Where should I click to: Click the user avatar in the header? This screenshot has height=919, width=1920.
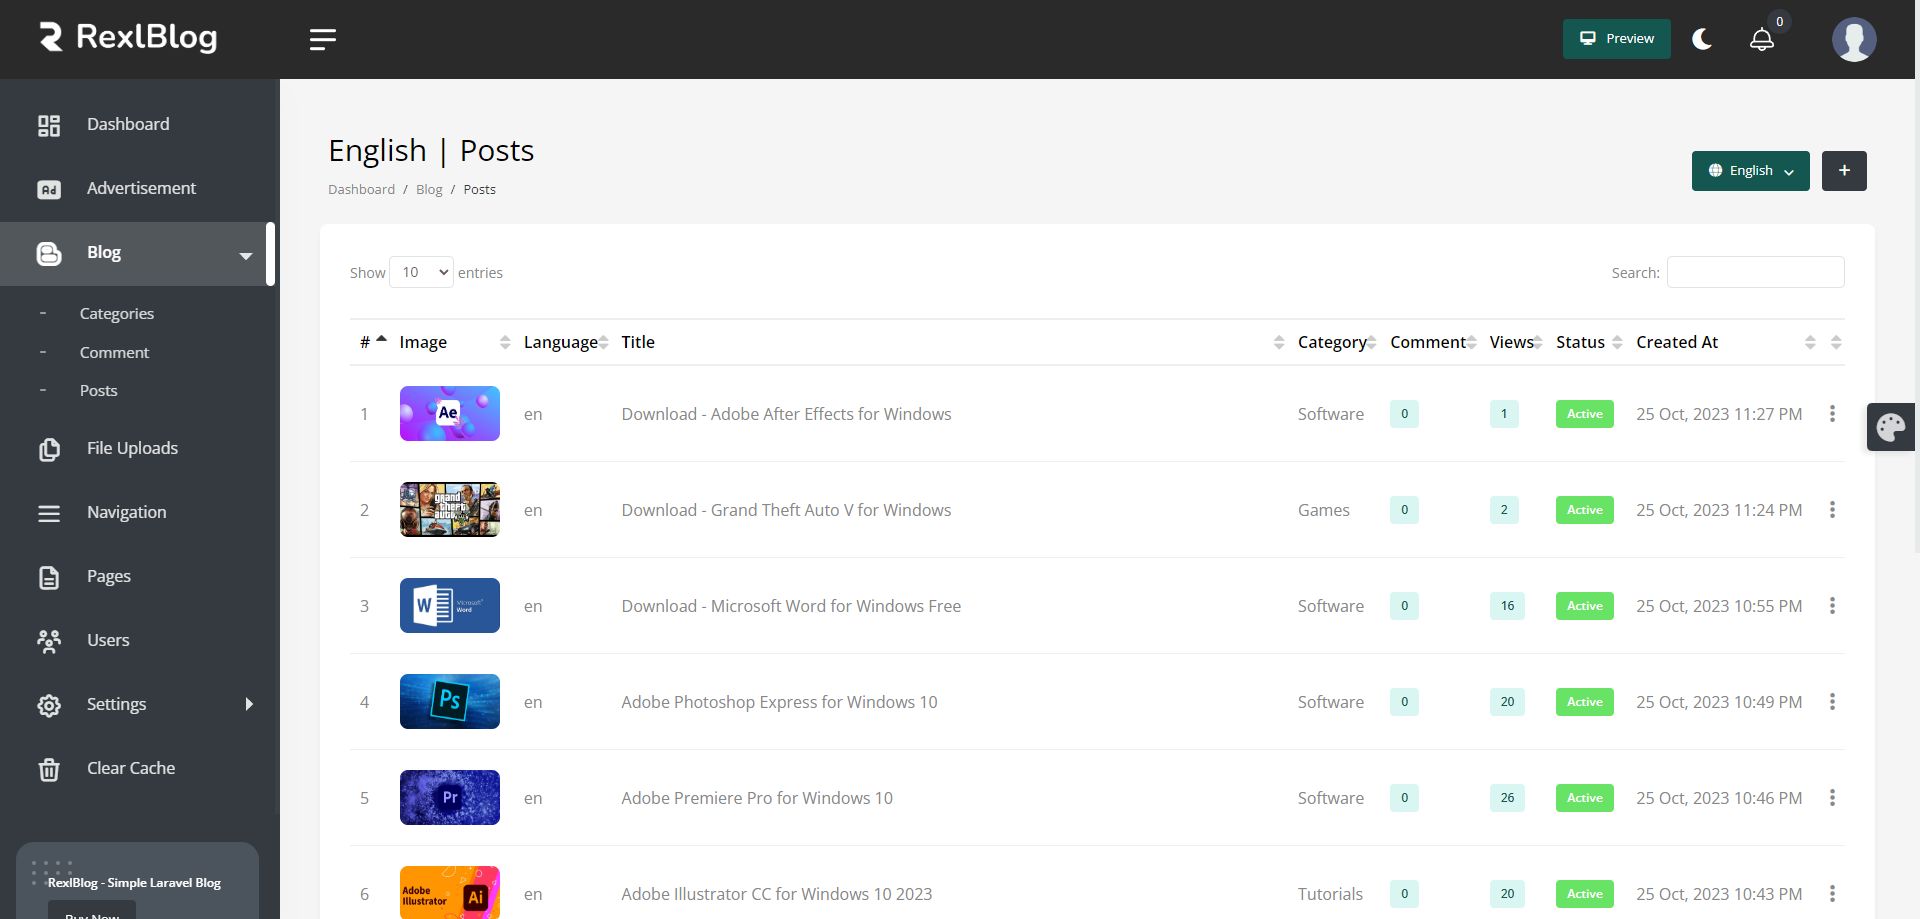pyautogui.click(x=1853, y=40)
